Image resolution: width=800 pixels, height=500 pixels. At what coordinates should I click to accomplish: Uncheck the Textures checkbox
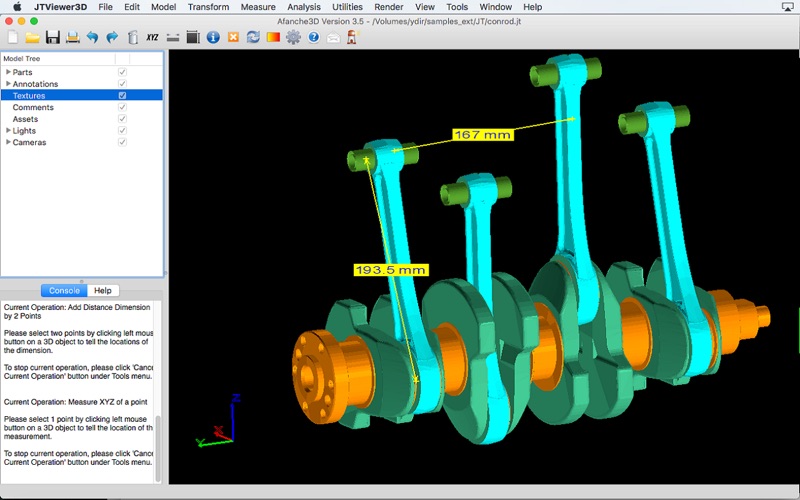click(x=122, y=96)
